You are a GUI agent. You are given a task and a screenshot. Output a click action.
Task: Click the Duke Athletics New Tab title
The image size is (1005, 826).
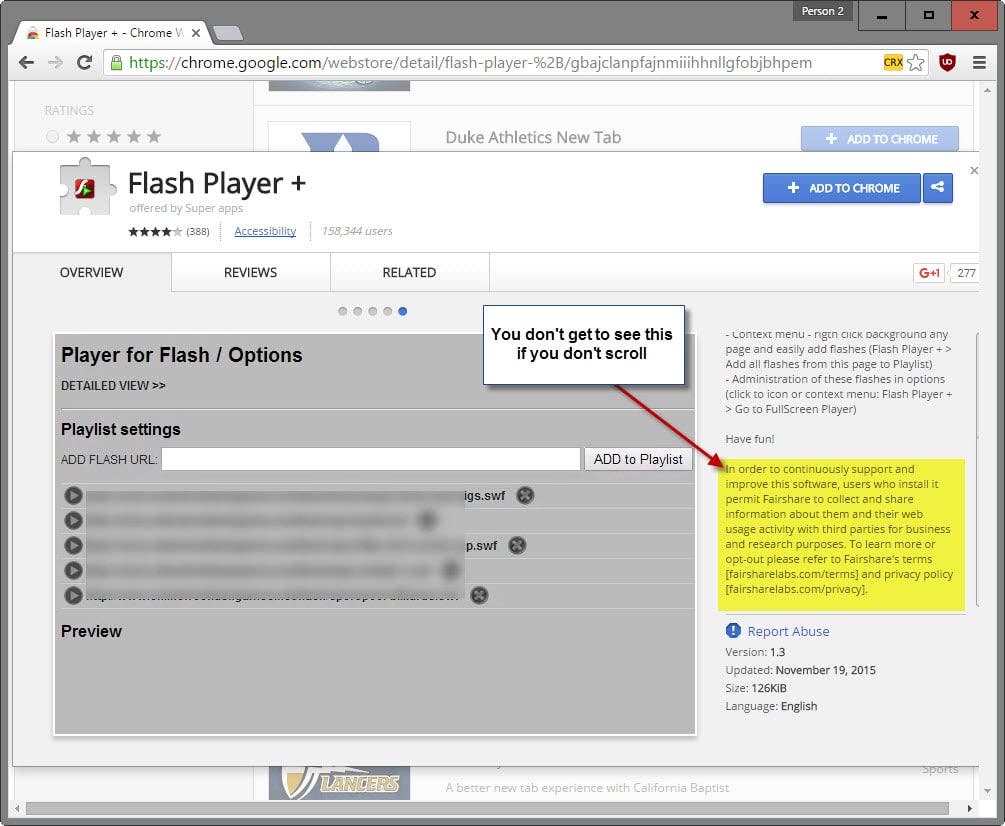point(533,137)
